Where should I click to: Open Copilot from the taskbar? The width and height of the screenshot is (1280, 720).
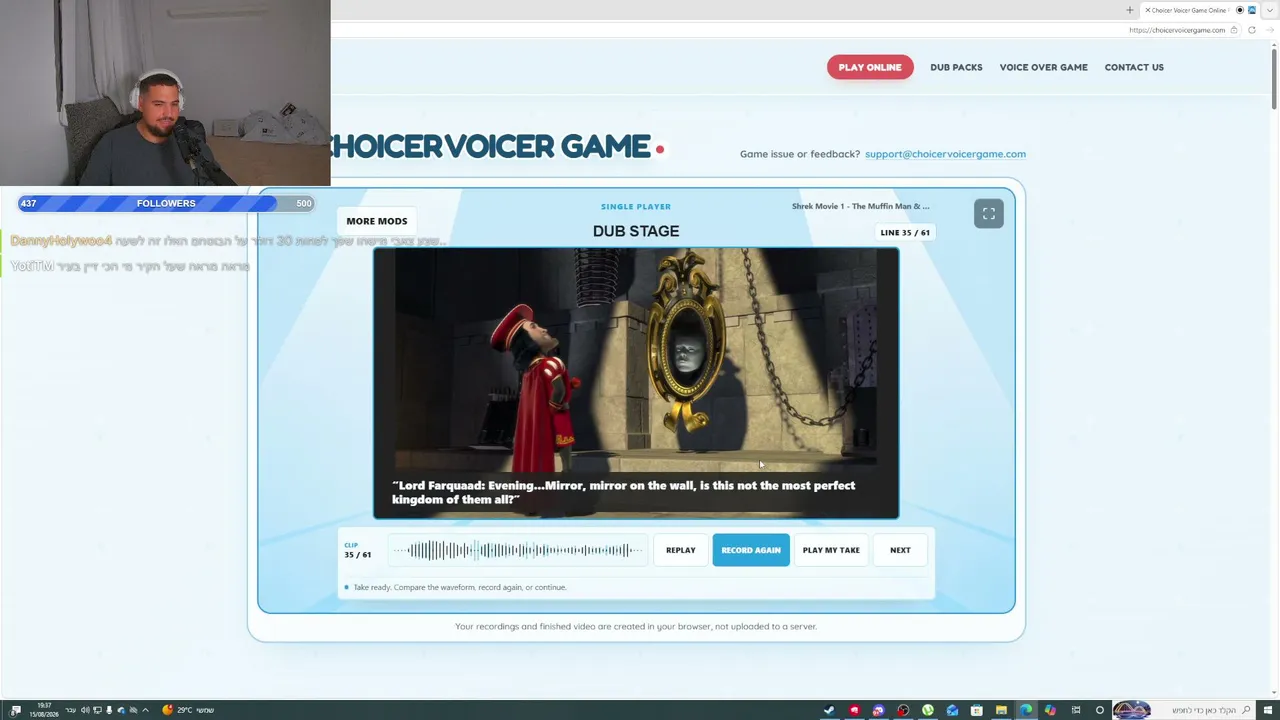[1050, 710]
